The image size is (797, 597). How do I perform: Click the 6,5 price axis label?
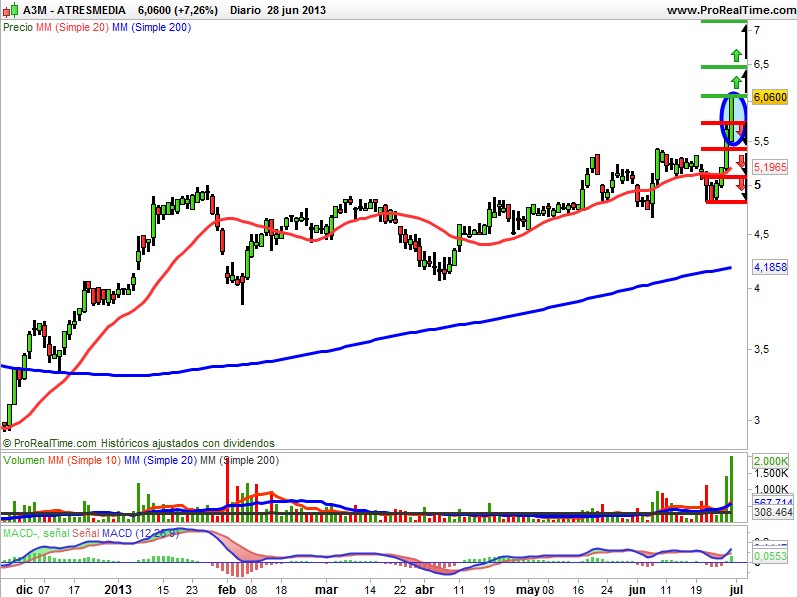pyautogui.click(x=761, y=65)
